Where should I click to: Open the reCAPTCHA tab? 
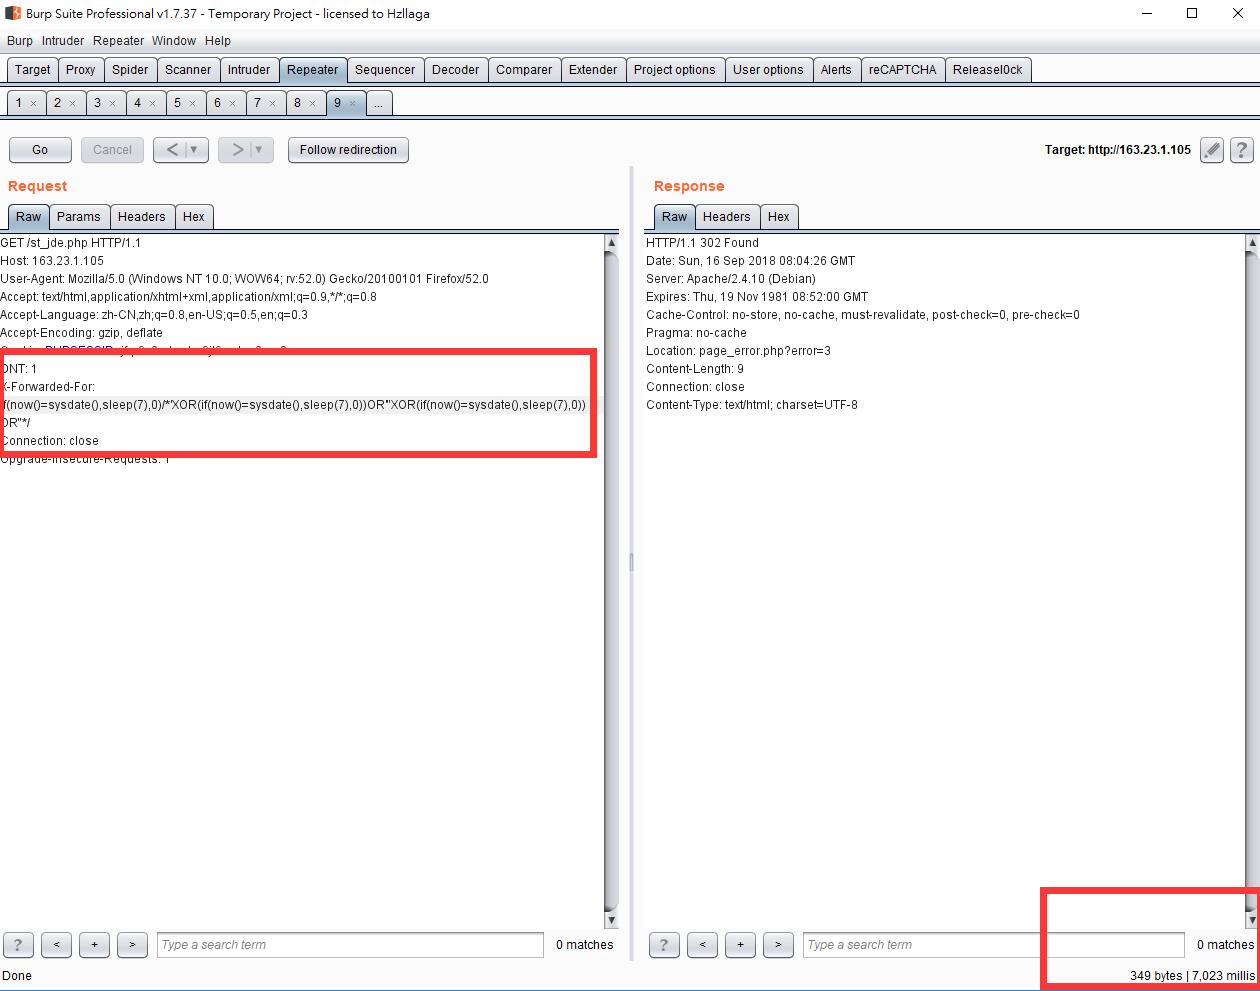coord(903,70)
